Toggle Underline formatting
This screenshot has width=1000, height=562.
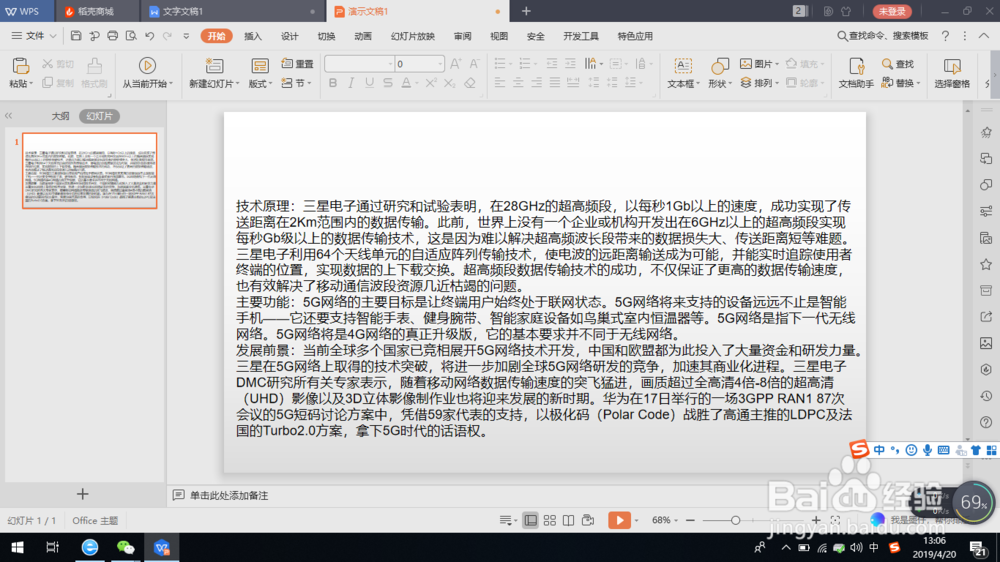(x=369, y=83)
